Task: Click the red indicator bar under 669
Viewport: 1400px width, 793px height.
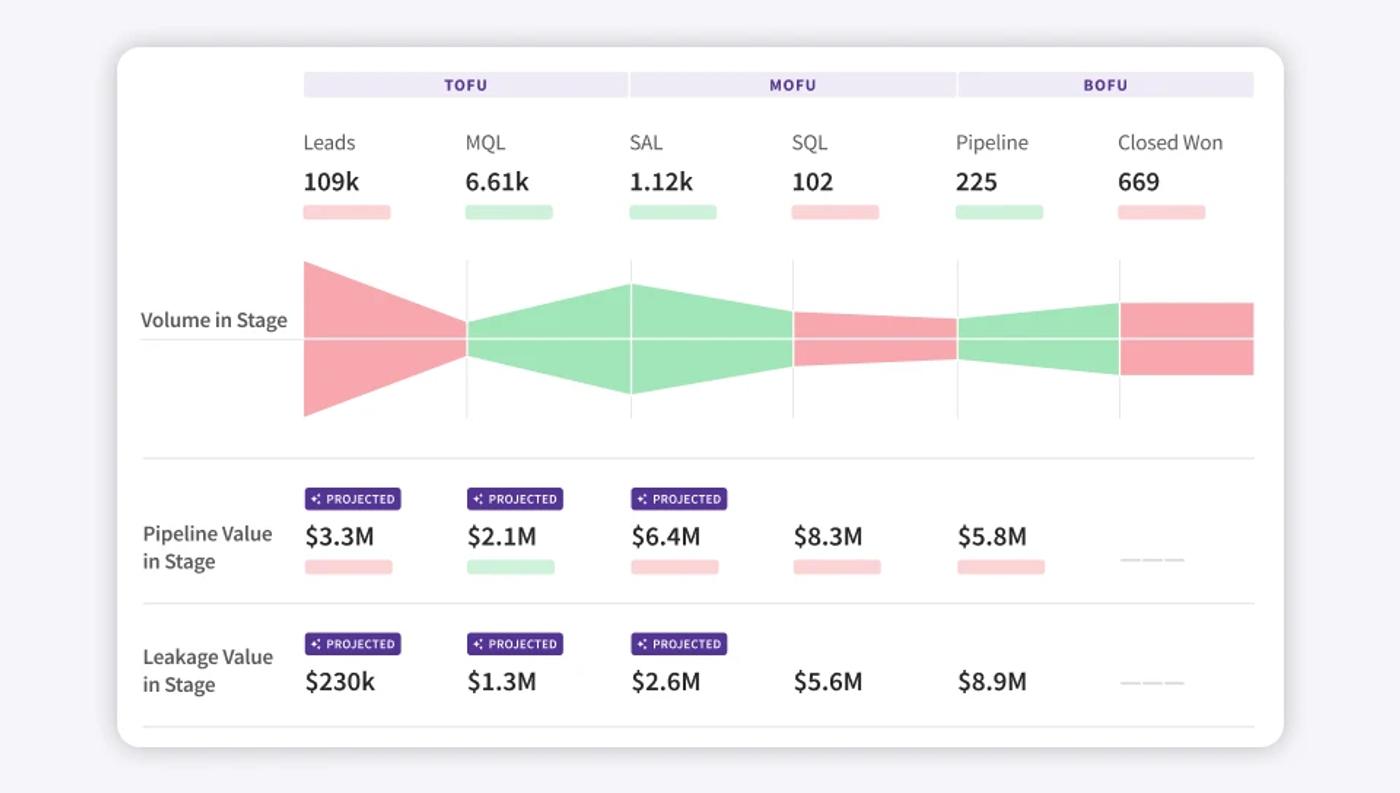Action: tap(1161, 212)
